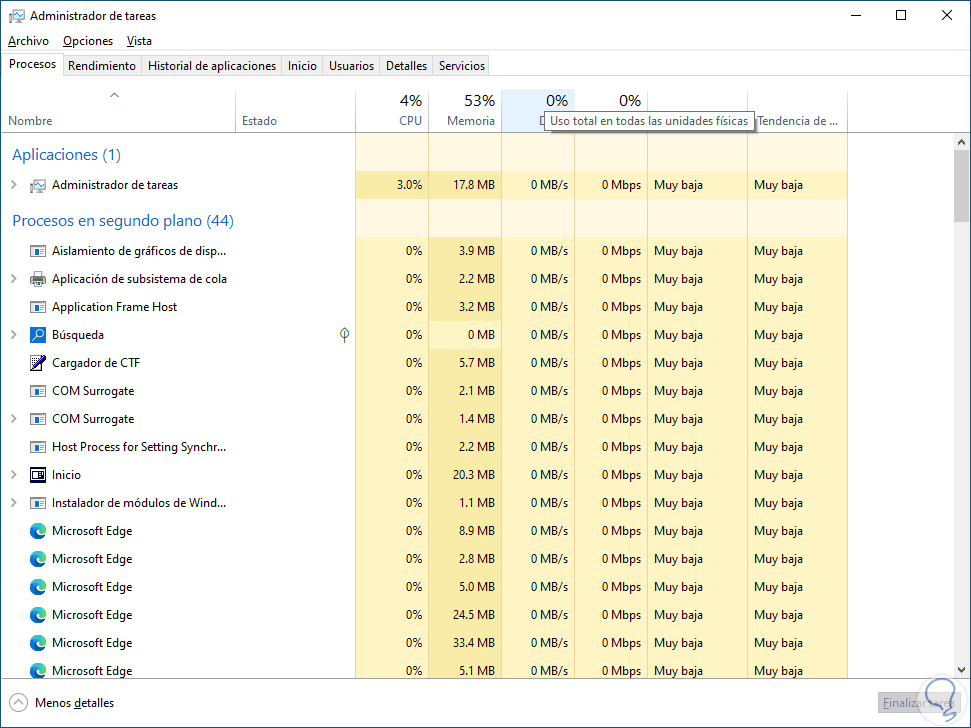Select the Microsoft Edge row using 24.5 MB
This screenshot has width=971, height=728.
tap(424, 615)
